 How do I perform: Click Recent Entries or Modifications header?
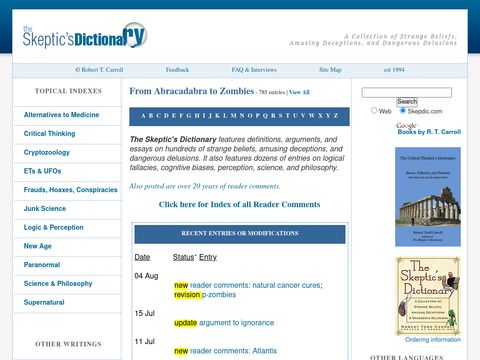coord(240,233)
